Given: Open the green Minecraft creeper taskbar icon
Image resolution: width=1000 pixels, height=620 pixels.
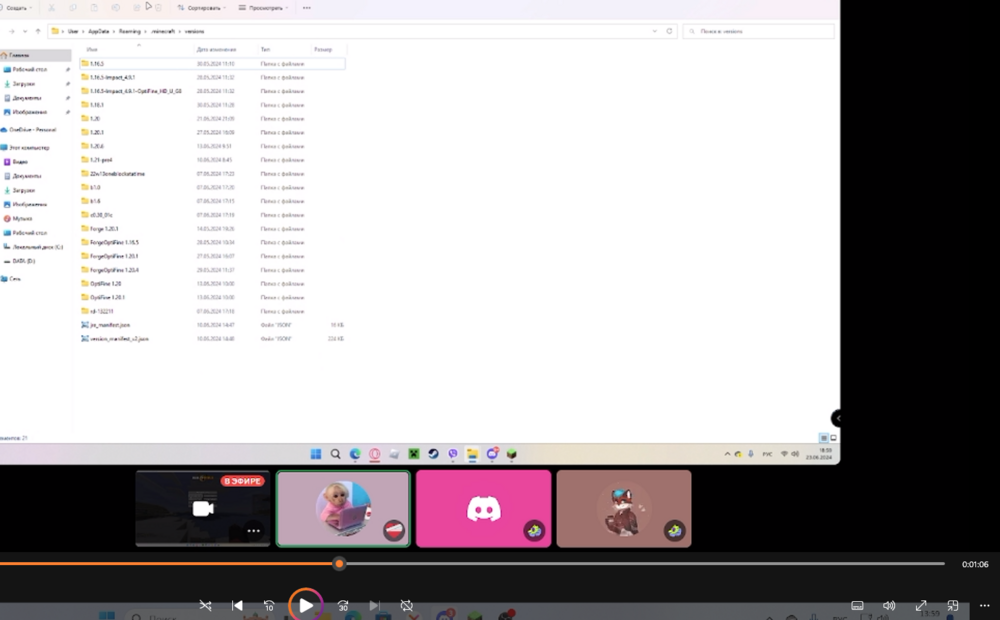Looking at the screenshot, I should [414, 454].
